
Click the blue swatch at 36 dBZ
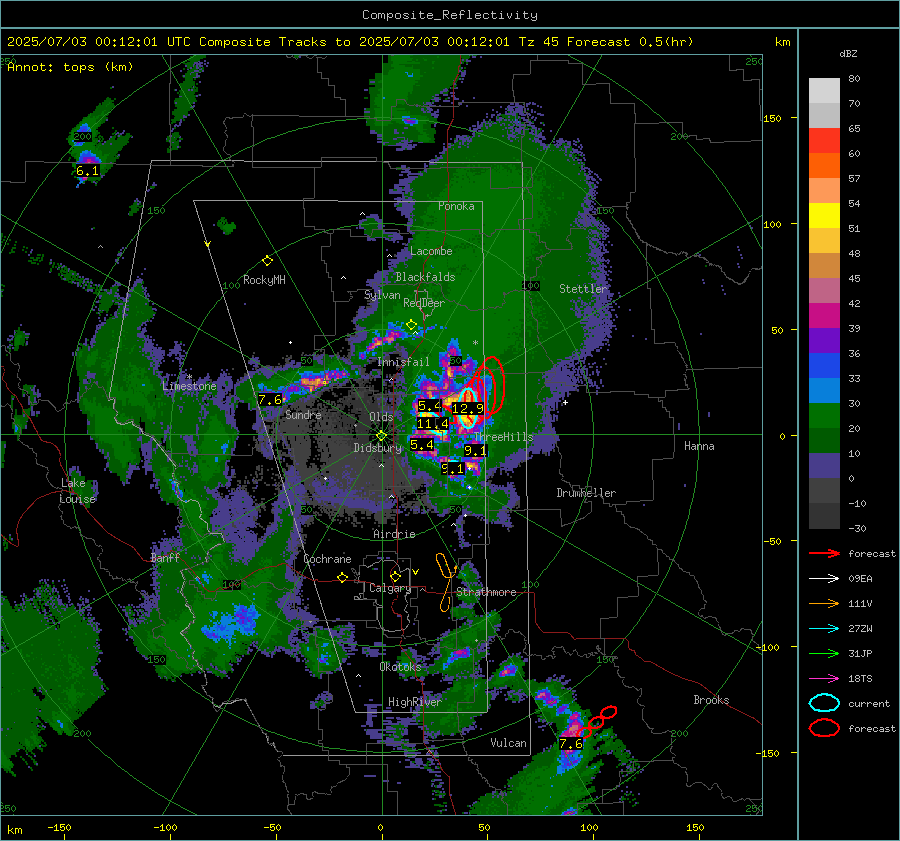(824, 366)
